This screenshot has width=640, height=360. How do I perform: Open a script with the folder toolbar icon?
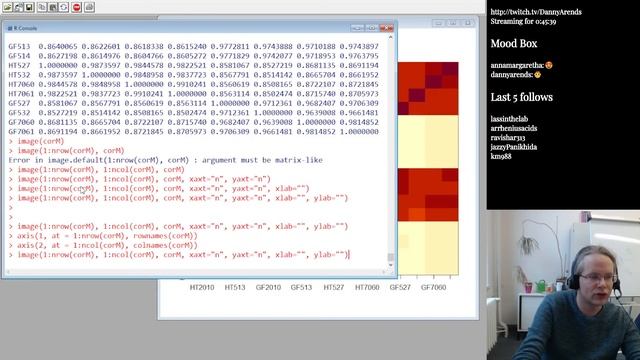(7, 7)
